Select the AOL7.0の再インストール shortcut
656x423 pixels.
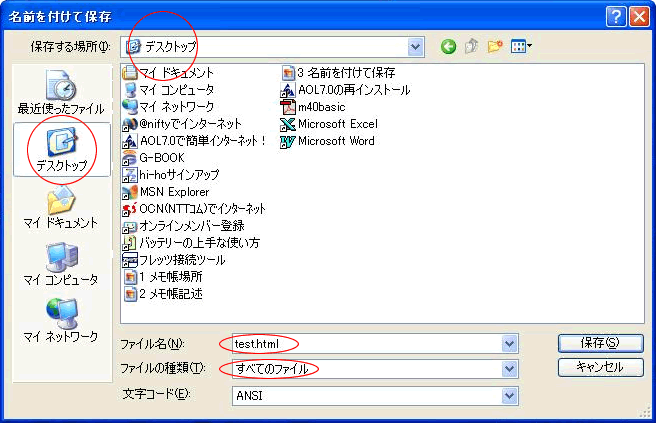pyautogui.click(x=346, y=90)
